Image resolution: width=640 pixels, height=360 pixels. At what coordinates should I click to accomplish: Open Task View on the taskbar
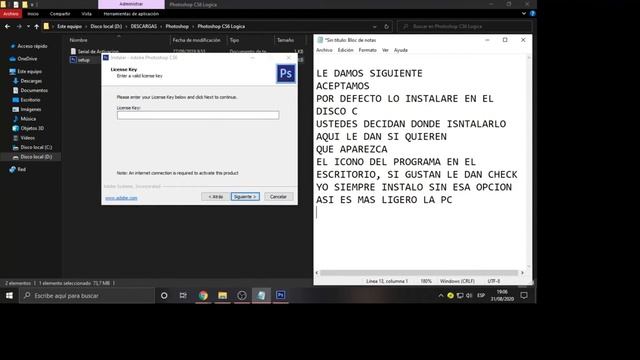point(183,296)
